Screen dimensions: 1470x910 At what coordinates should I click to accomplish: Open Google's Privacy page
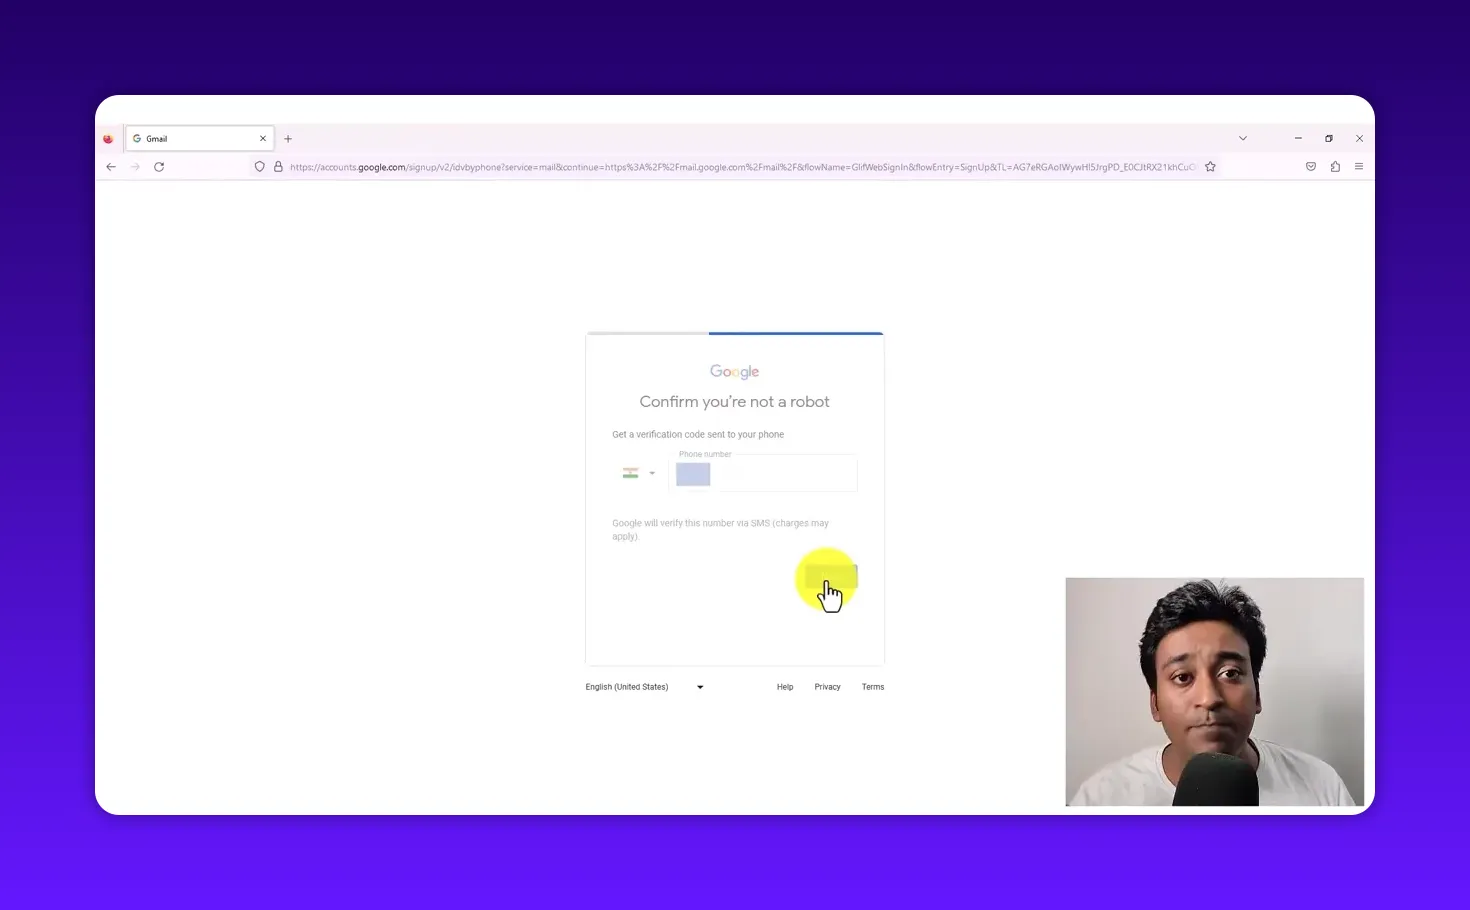827,687
